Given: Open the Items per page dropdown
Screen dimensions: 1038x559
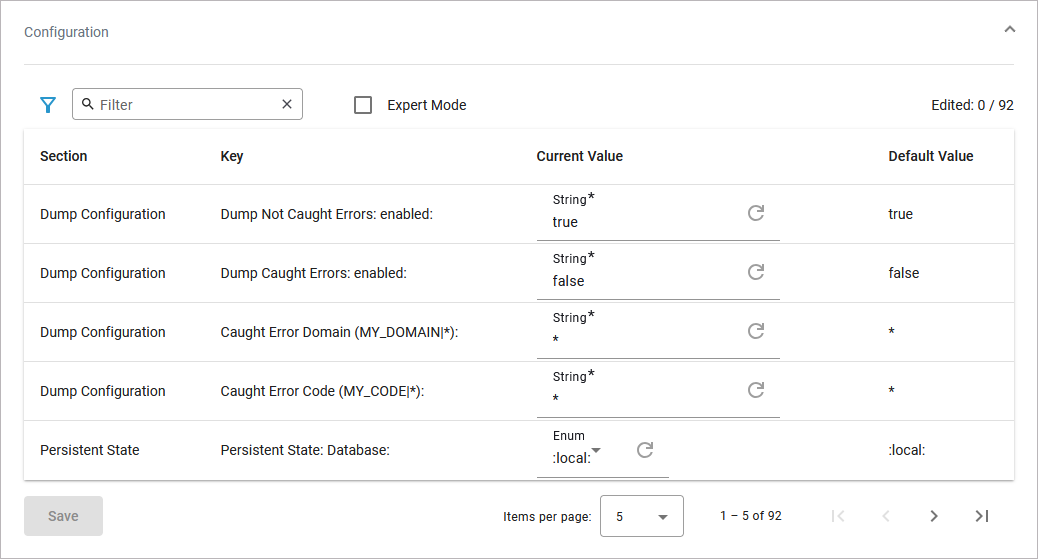Looking at the screenshot, I should coord(641,516).
